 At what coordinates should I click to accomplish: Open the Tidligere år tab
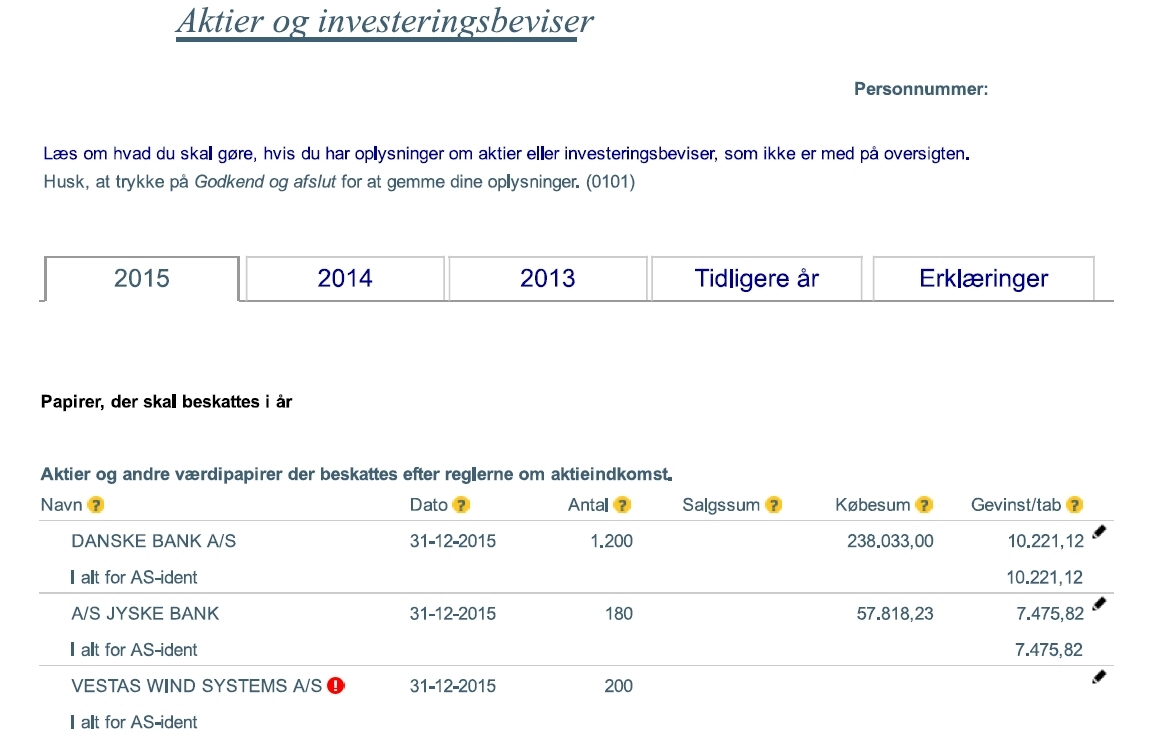click(x=755, y=278)
